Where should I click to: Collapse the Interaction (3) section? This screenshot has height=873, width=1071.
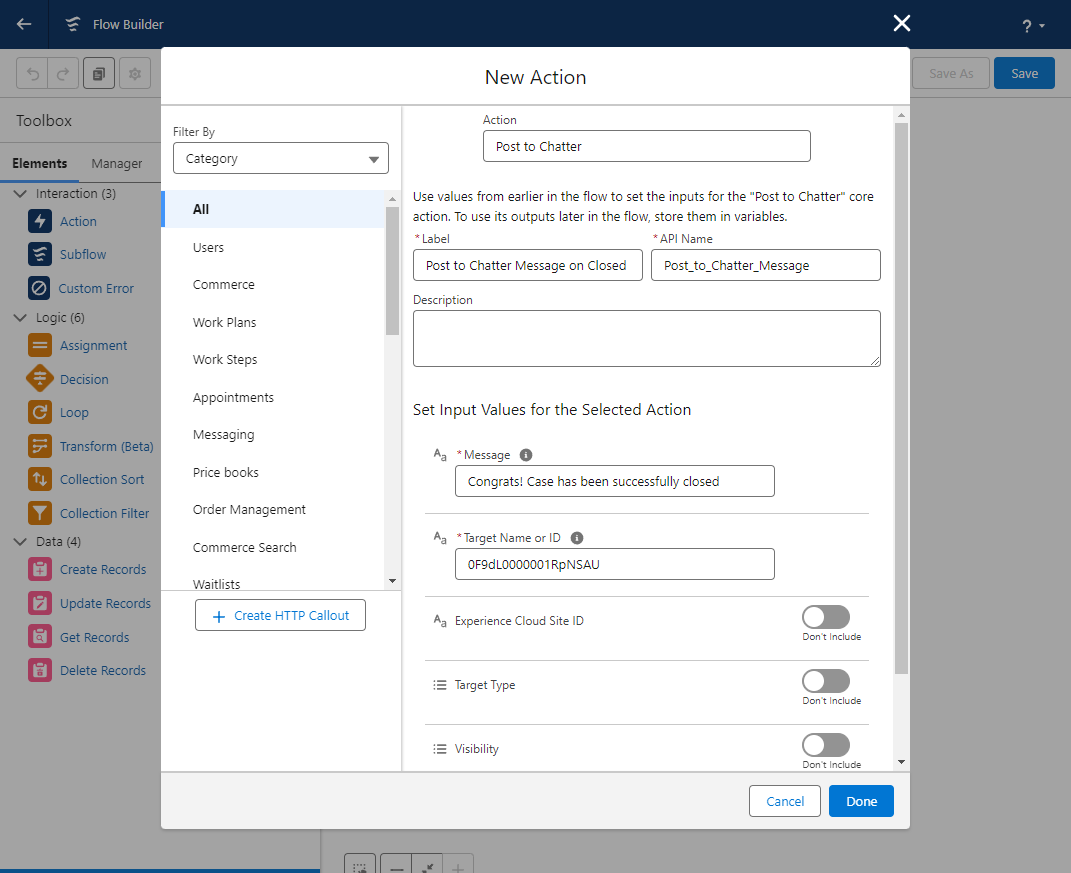[20, 194]
